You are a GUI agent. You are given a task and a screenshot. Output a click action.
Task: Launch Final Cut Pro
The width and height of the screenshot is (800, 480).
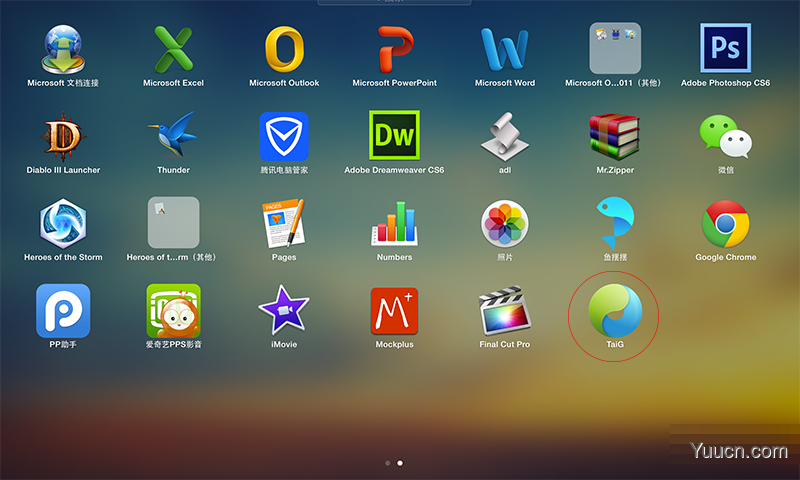(x=505, y=310)
